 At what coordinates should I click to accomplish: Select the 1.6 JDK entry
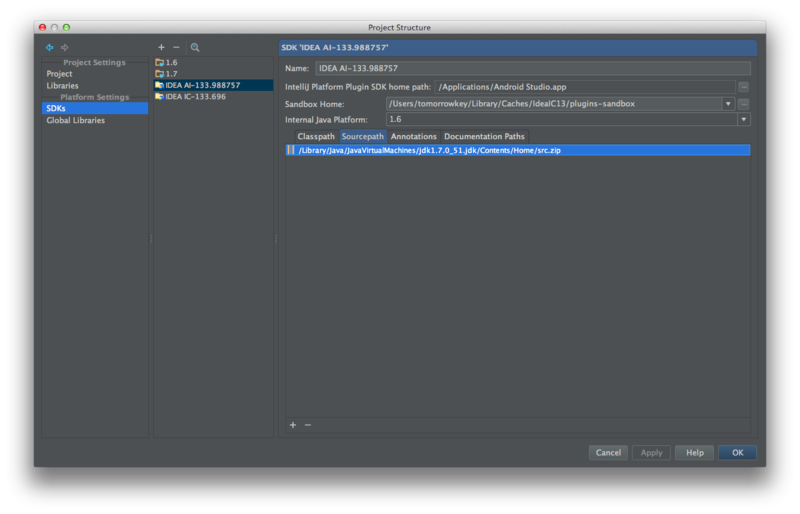(213, 62)
